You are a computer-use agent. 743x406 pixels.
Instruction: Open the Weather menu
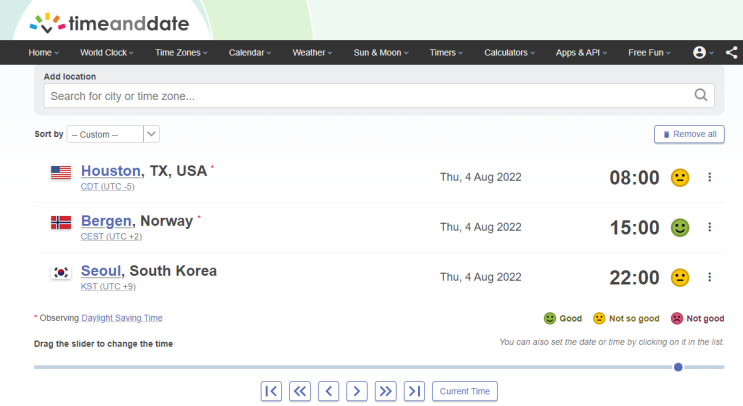pos(312,53)
